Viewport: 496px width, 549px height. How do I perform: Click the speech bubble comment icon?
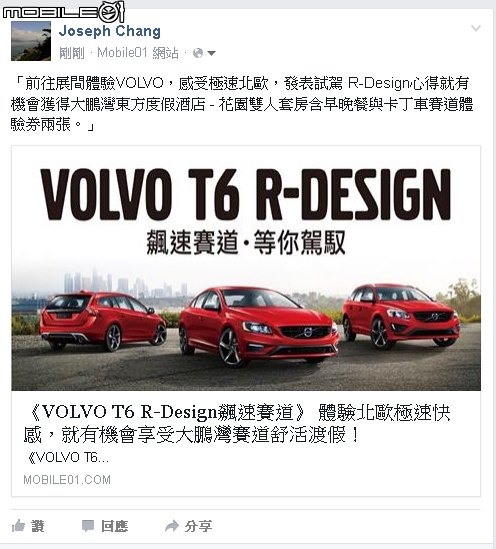(88, 526)
